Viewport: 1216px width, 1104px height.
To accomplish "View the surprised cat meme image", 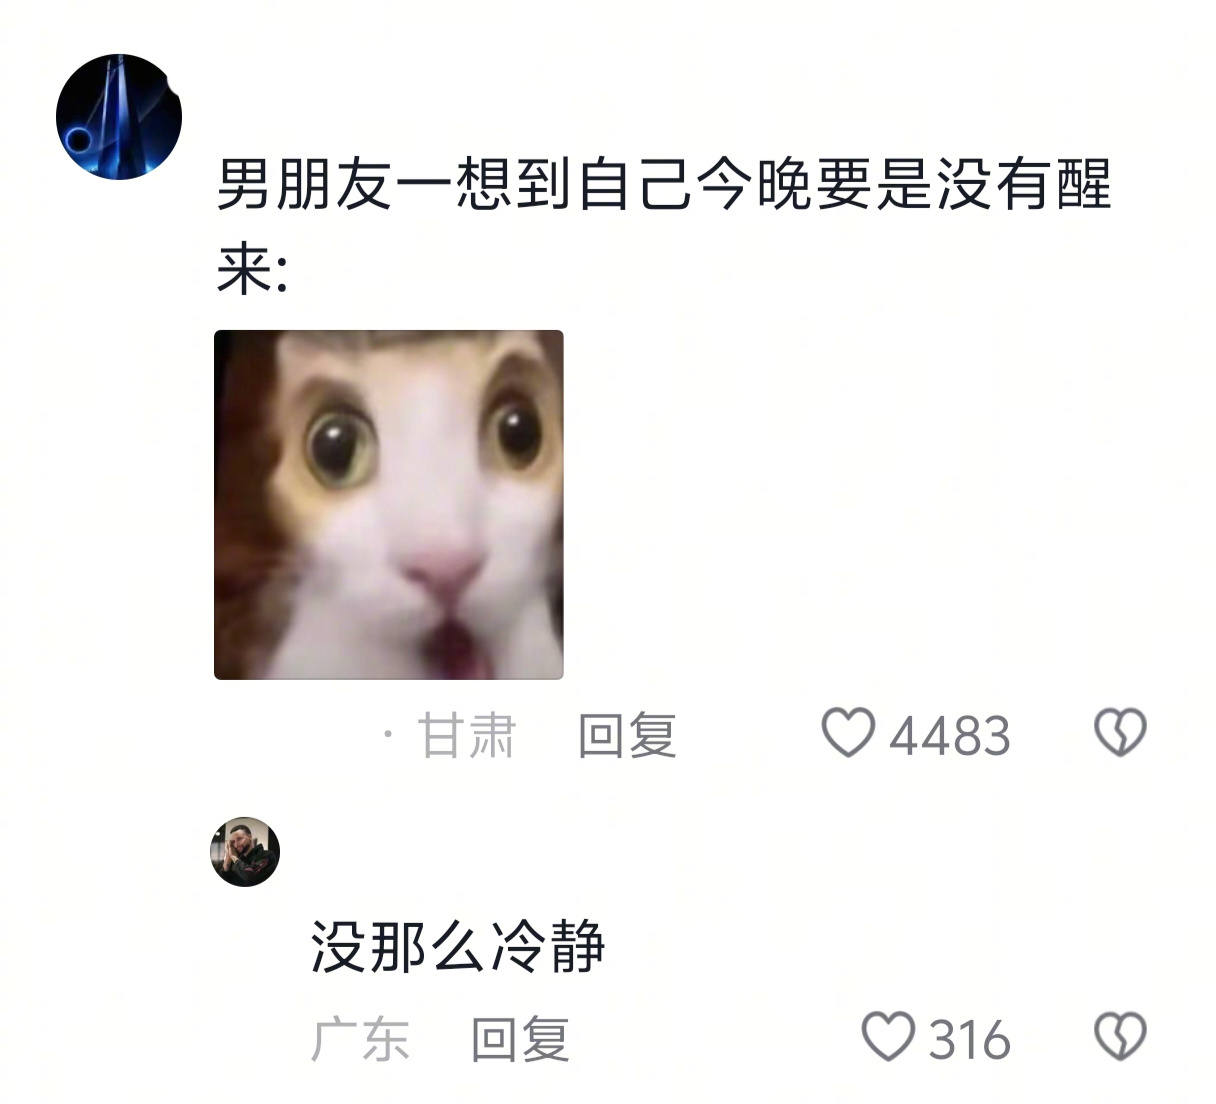I will click(389, 505).
